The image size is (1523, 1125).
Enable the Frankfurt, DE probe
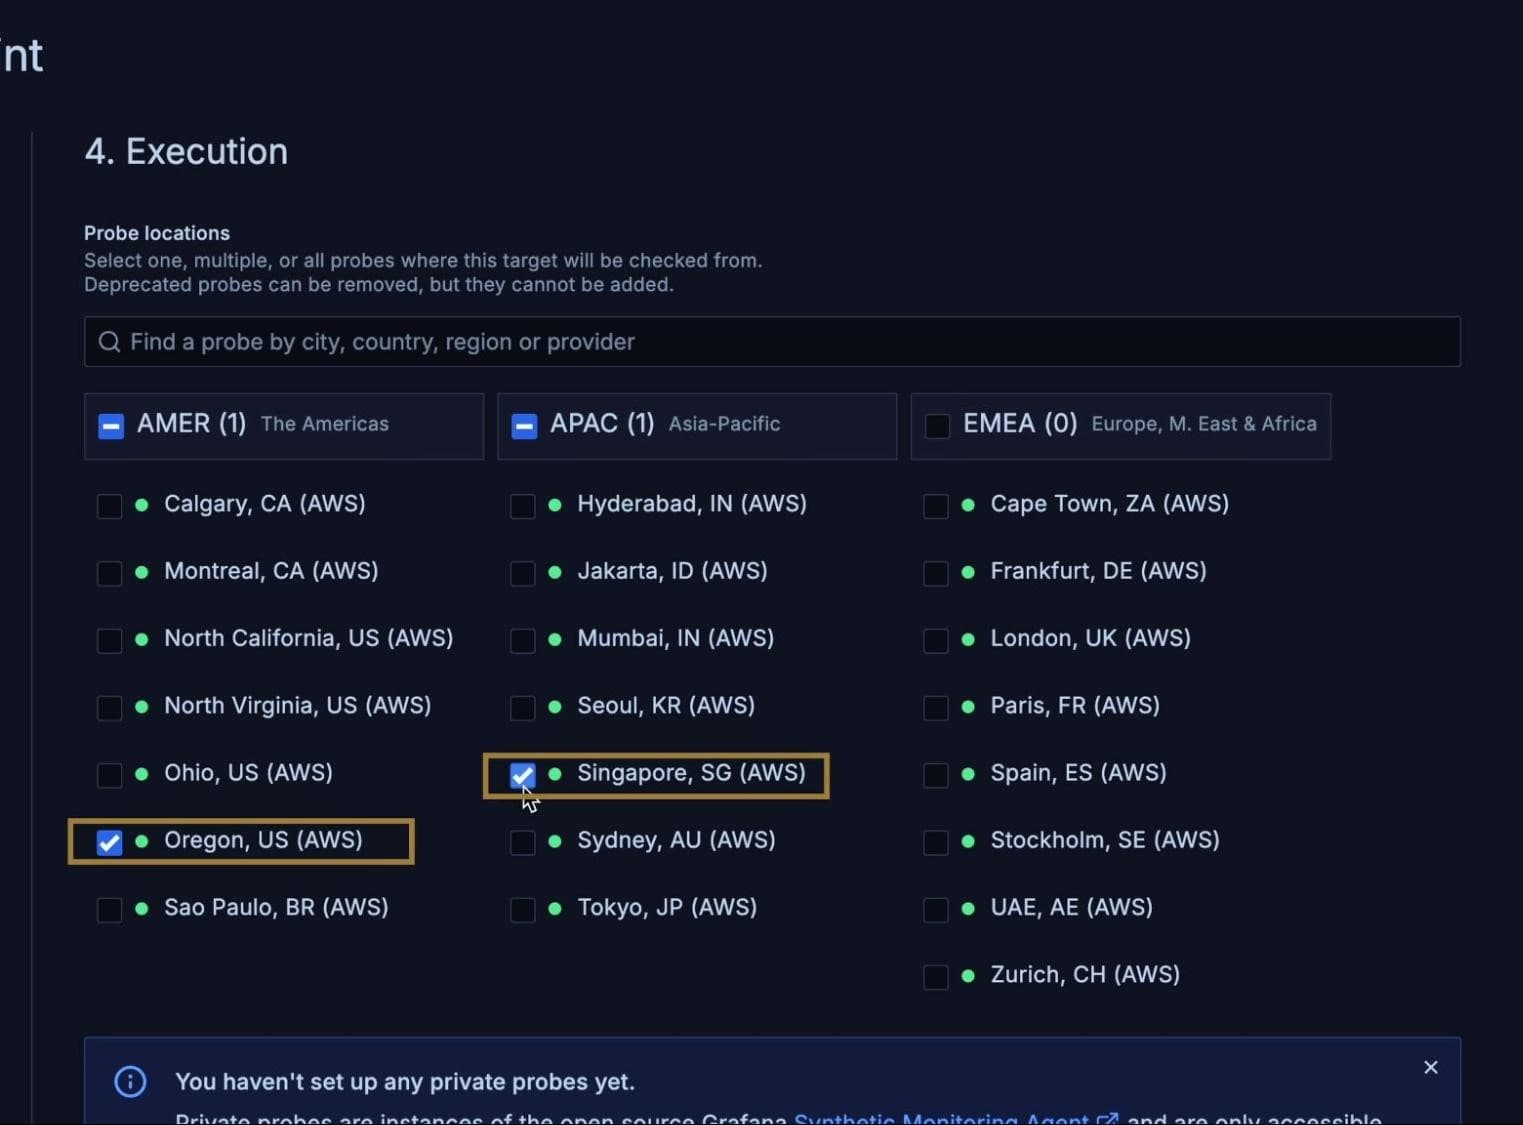936,573
